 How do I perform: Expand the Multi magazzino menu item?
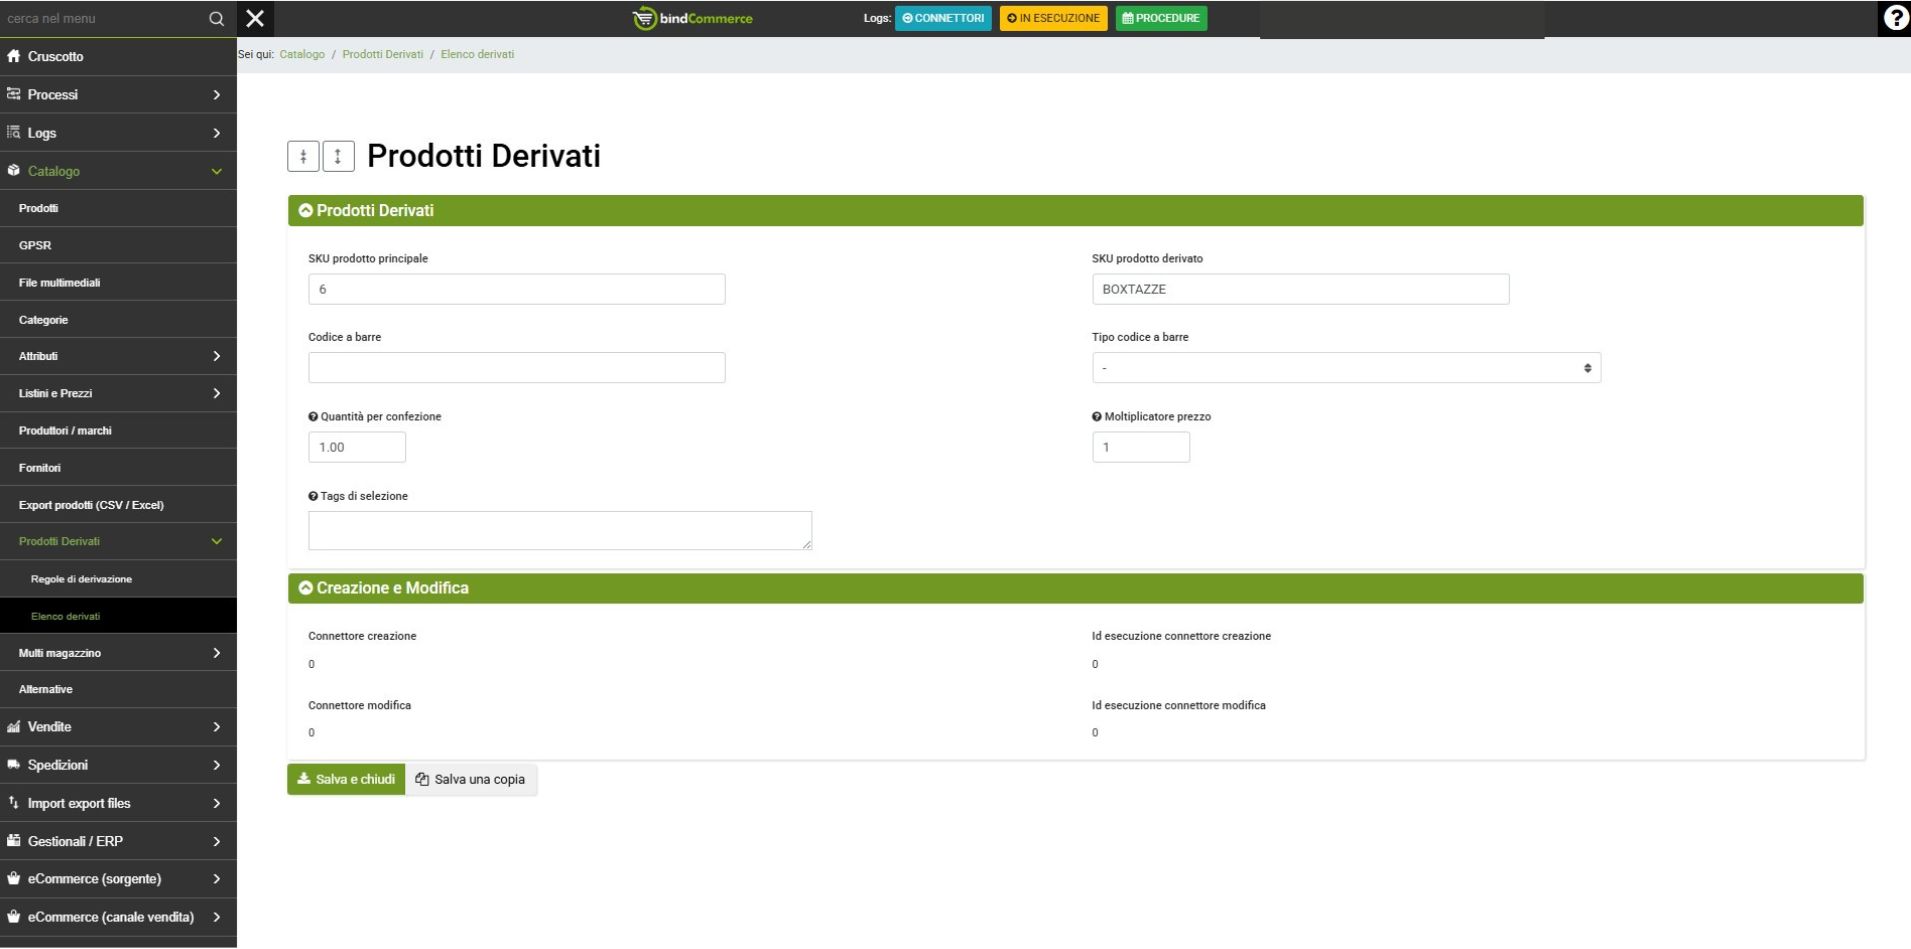tap(118, 653)
